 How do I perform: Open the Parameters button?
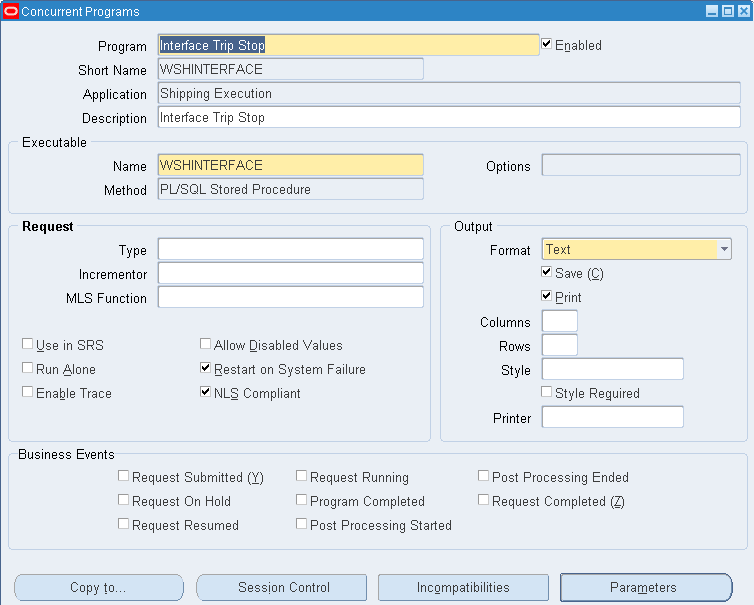[646, 587]
